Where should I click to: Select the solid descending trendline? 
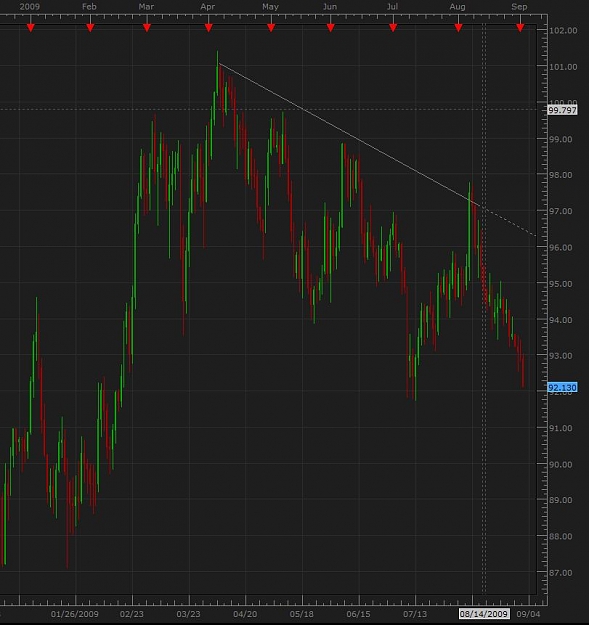pyautogui.click(x=349, y=134)
